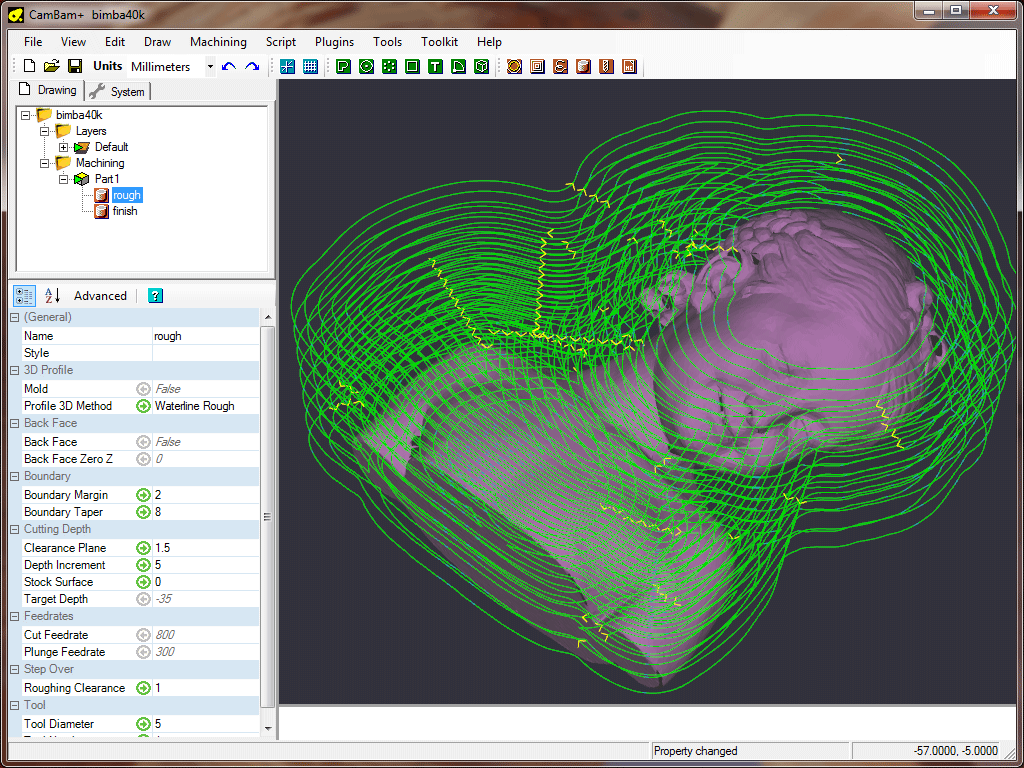Toggle the show grid button
The height and width of the screenshot is (768, 1024).
310,66
